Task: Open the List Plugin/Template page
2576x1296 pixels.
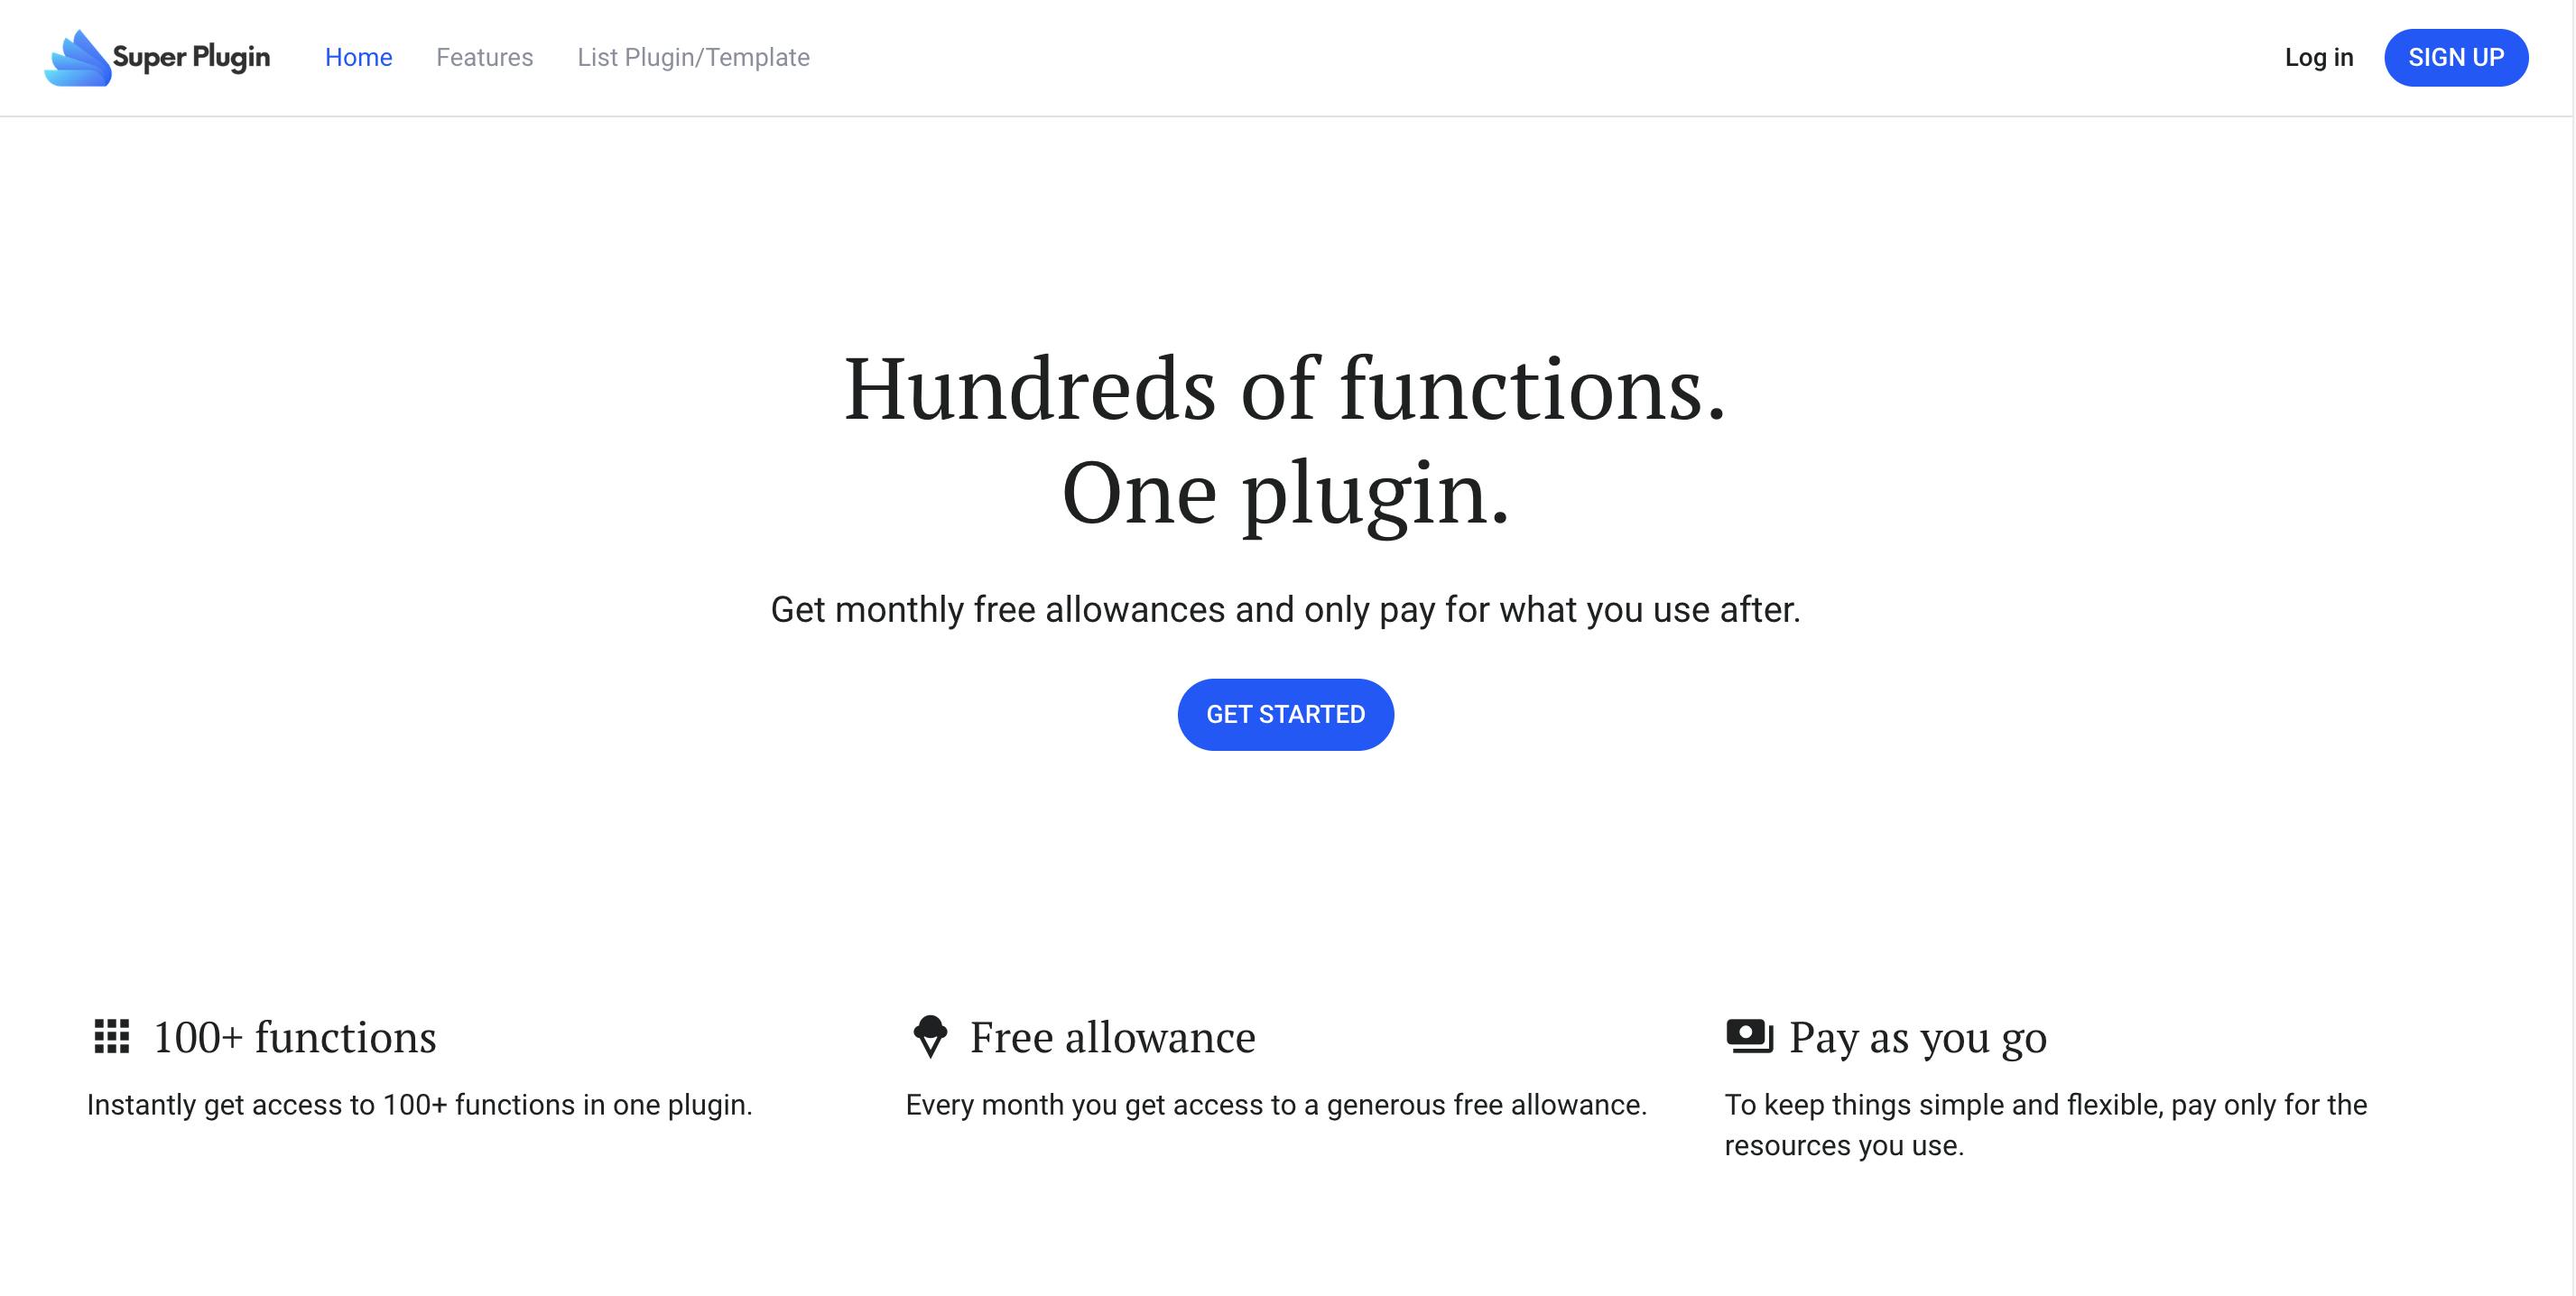Action: coord(693,58)
